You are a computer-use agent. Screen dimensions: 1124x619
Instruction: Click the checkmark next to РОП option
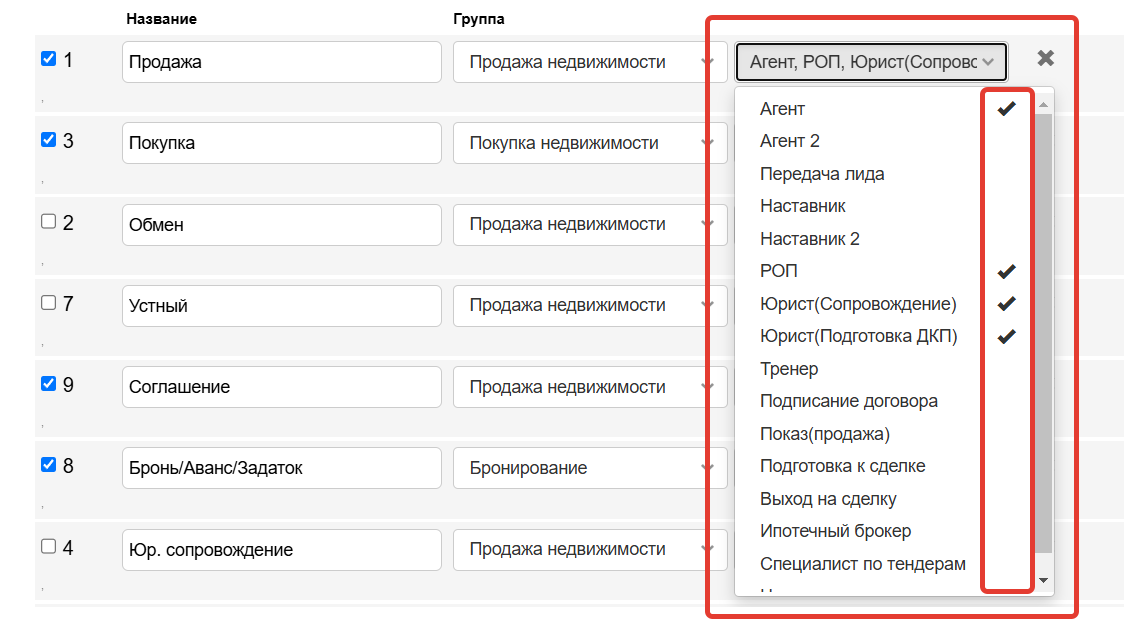pyautogui.click(x=1006, y=271)
